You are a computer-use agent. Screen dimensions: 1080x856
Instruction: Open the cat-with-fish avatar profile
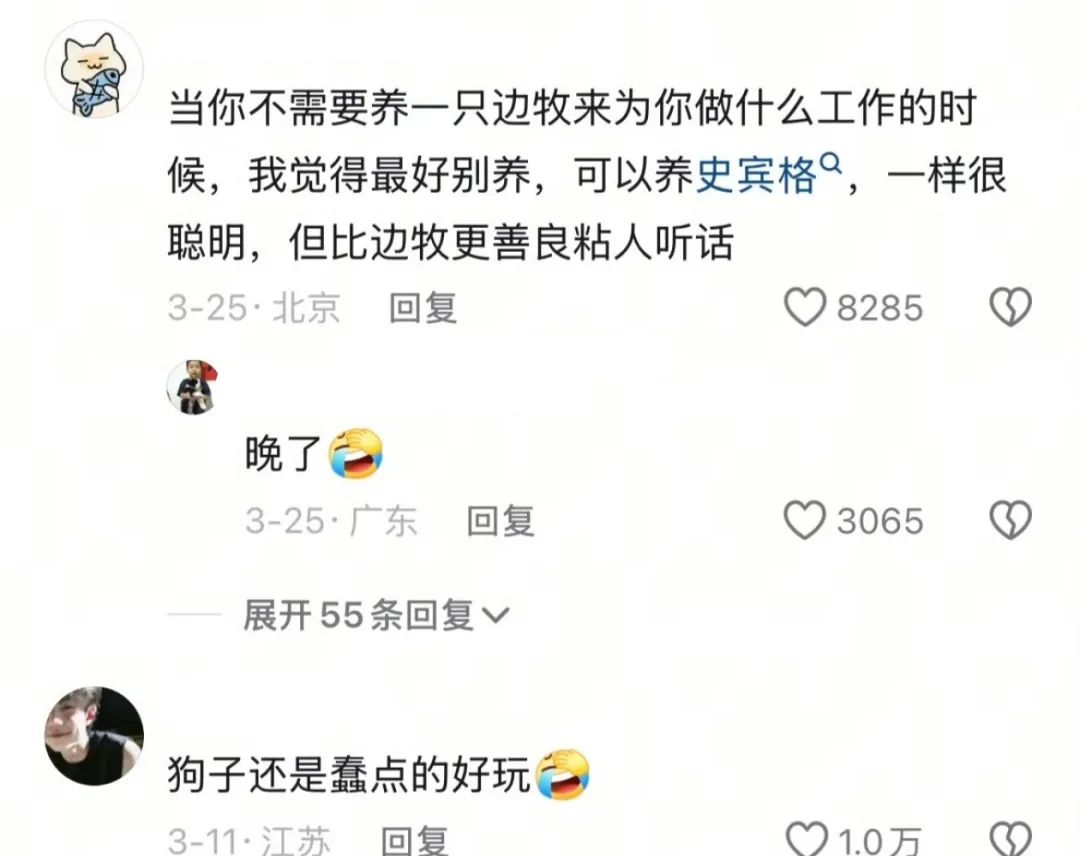tap(94, 70)
